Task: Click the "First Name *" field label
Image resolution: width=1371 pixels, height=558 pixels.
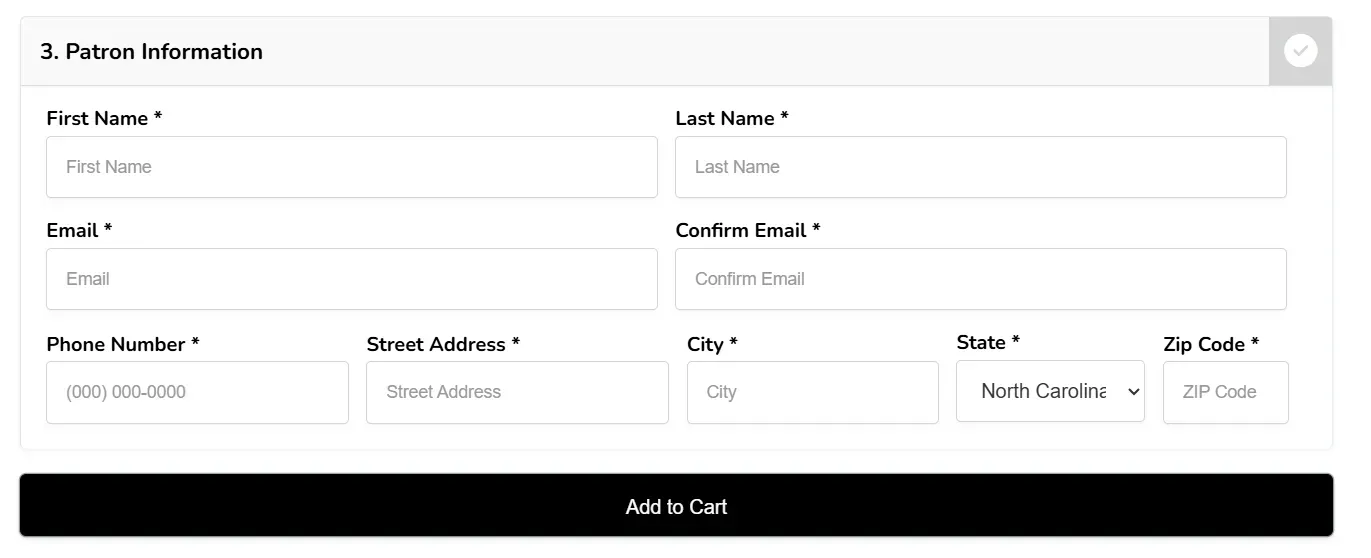Action: (104, 118)
